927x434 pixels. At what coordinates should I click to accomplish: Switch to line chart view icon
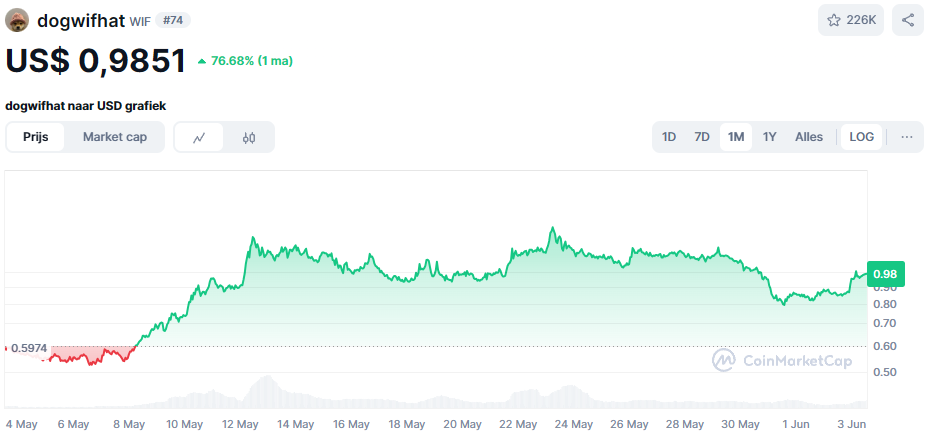tap(199, 137)
